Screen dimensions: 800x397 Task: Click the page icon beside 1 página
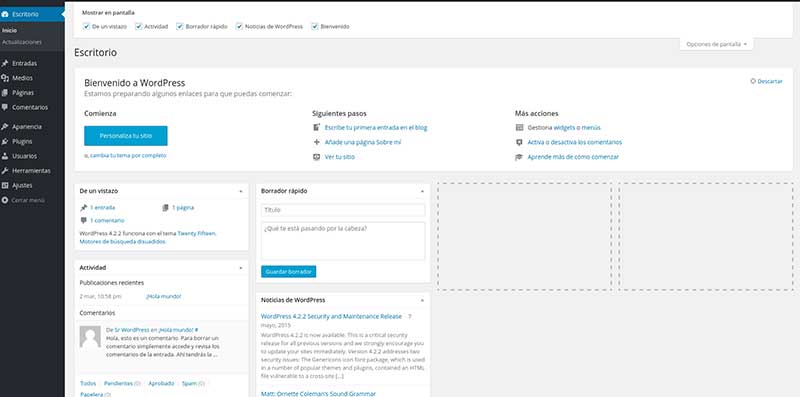(x=165, y=208)
